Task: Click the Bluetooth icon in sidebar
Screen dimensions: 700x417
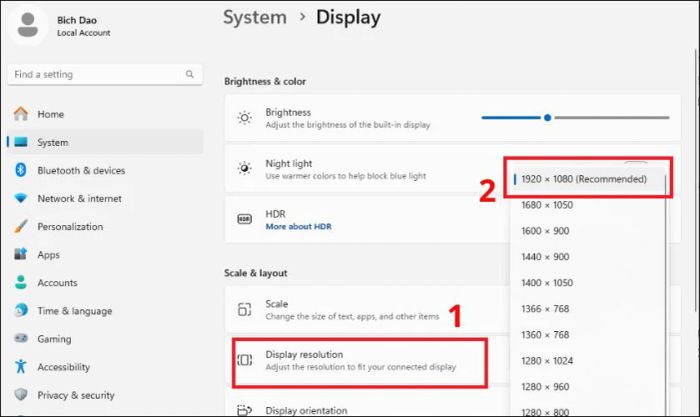Action: [x=21, y=170]
